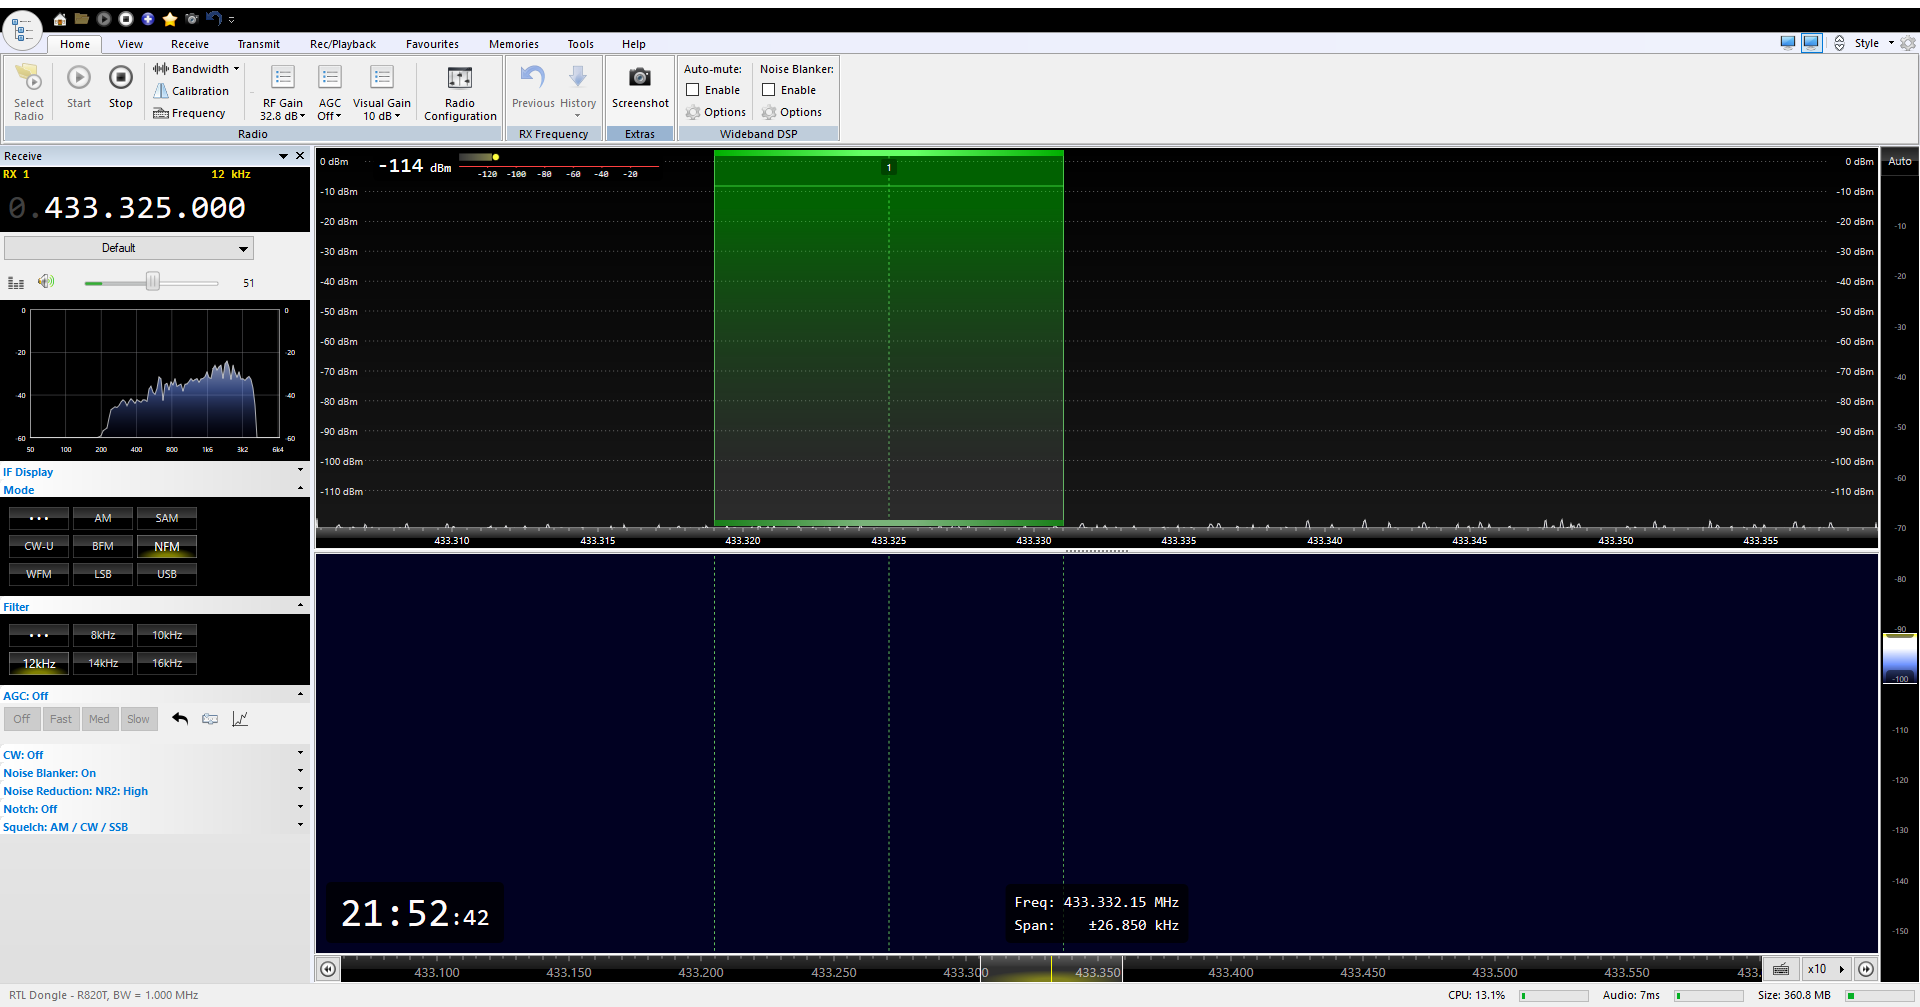Open the Style menu
This screenshot has height=1007, width=1920.
(1872, 43)
